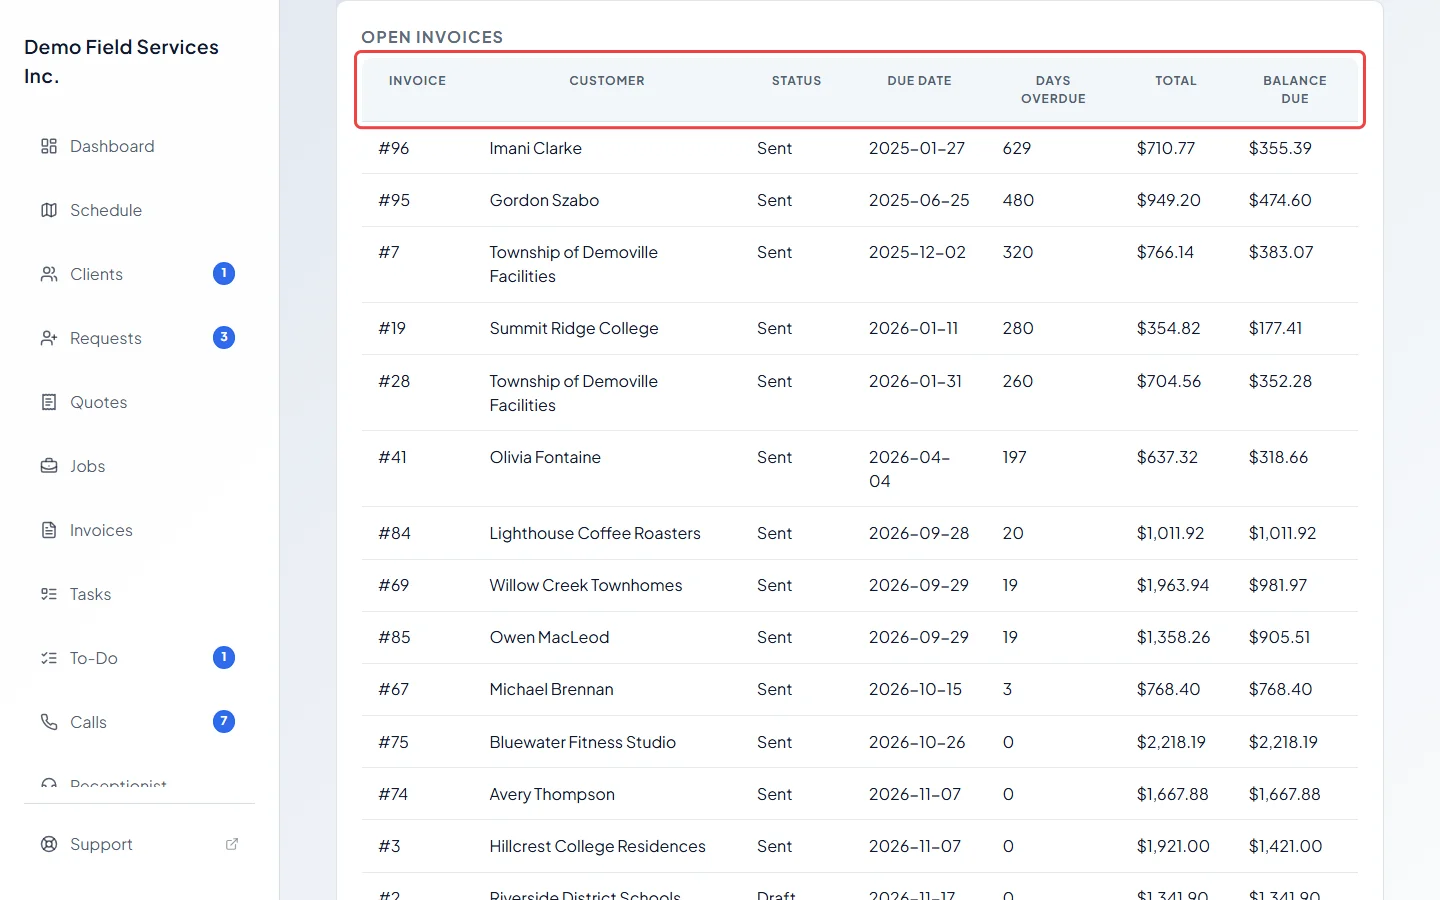
Task: Click the $1,667.88 total for Avery Thompson
Action: pos(1172,794)
